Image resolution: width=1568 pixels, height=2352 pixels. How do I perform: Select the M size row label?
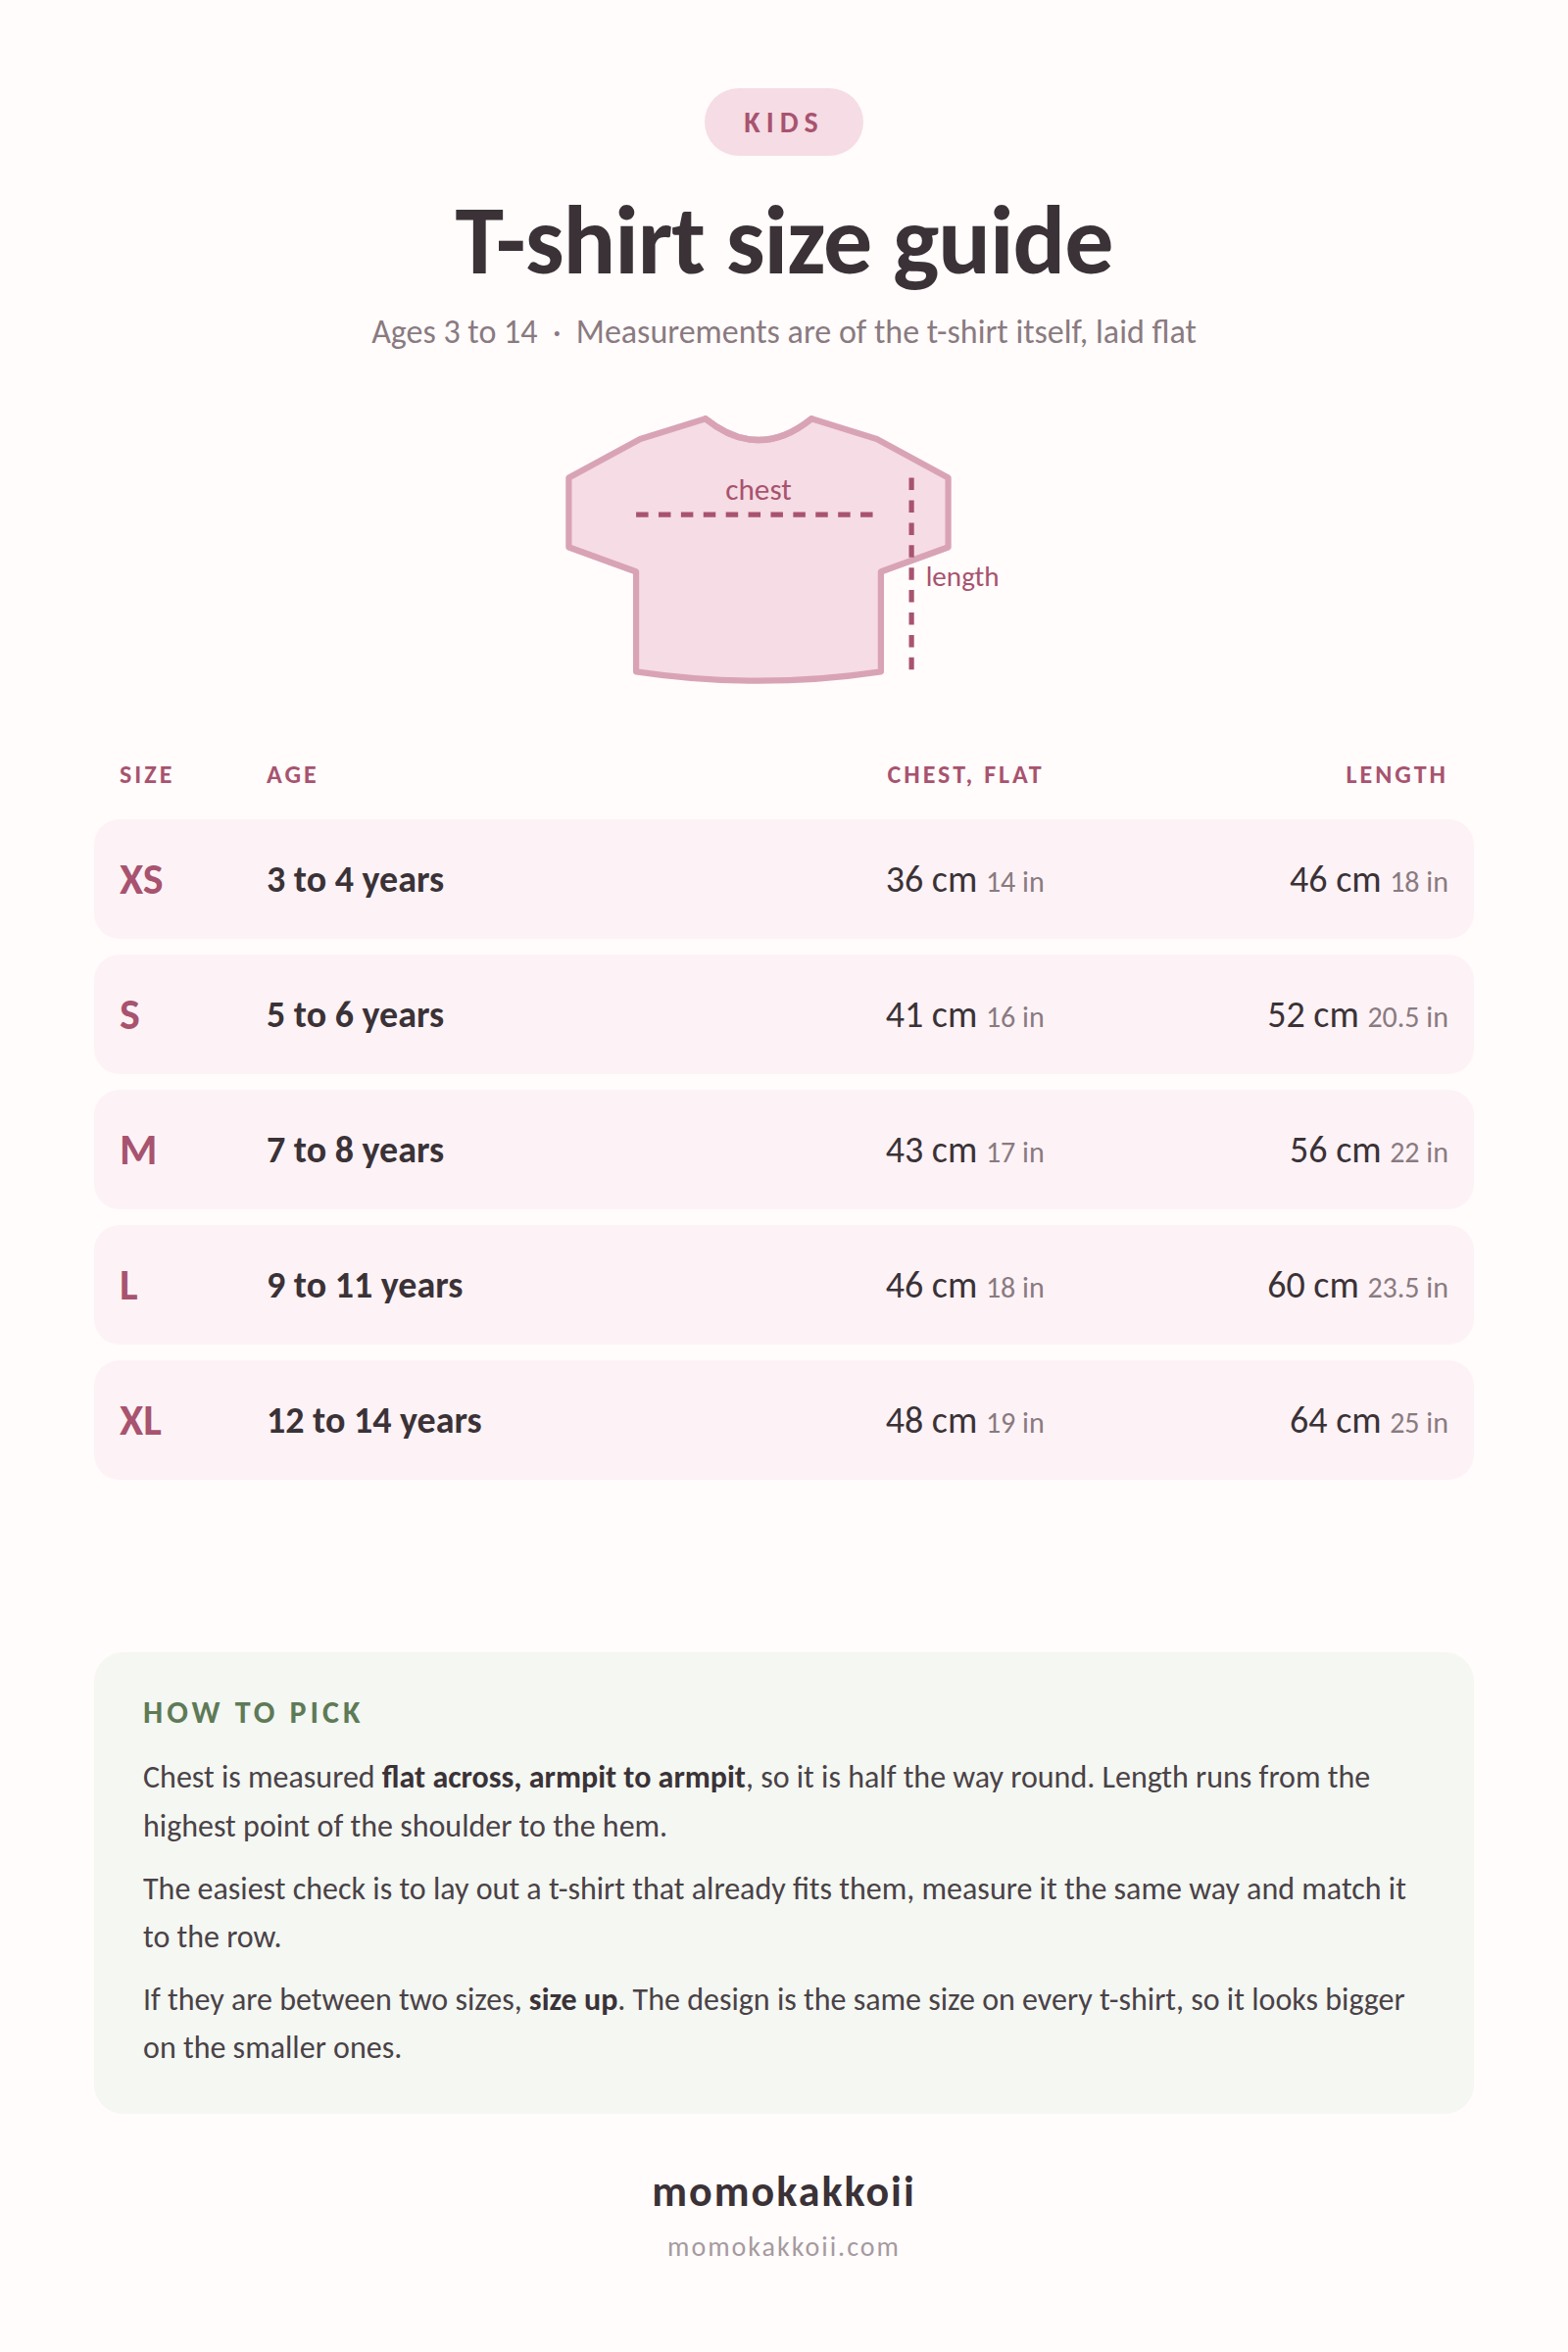click(x=138, y=1150)
